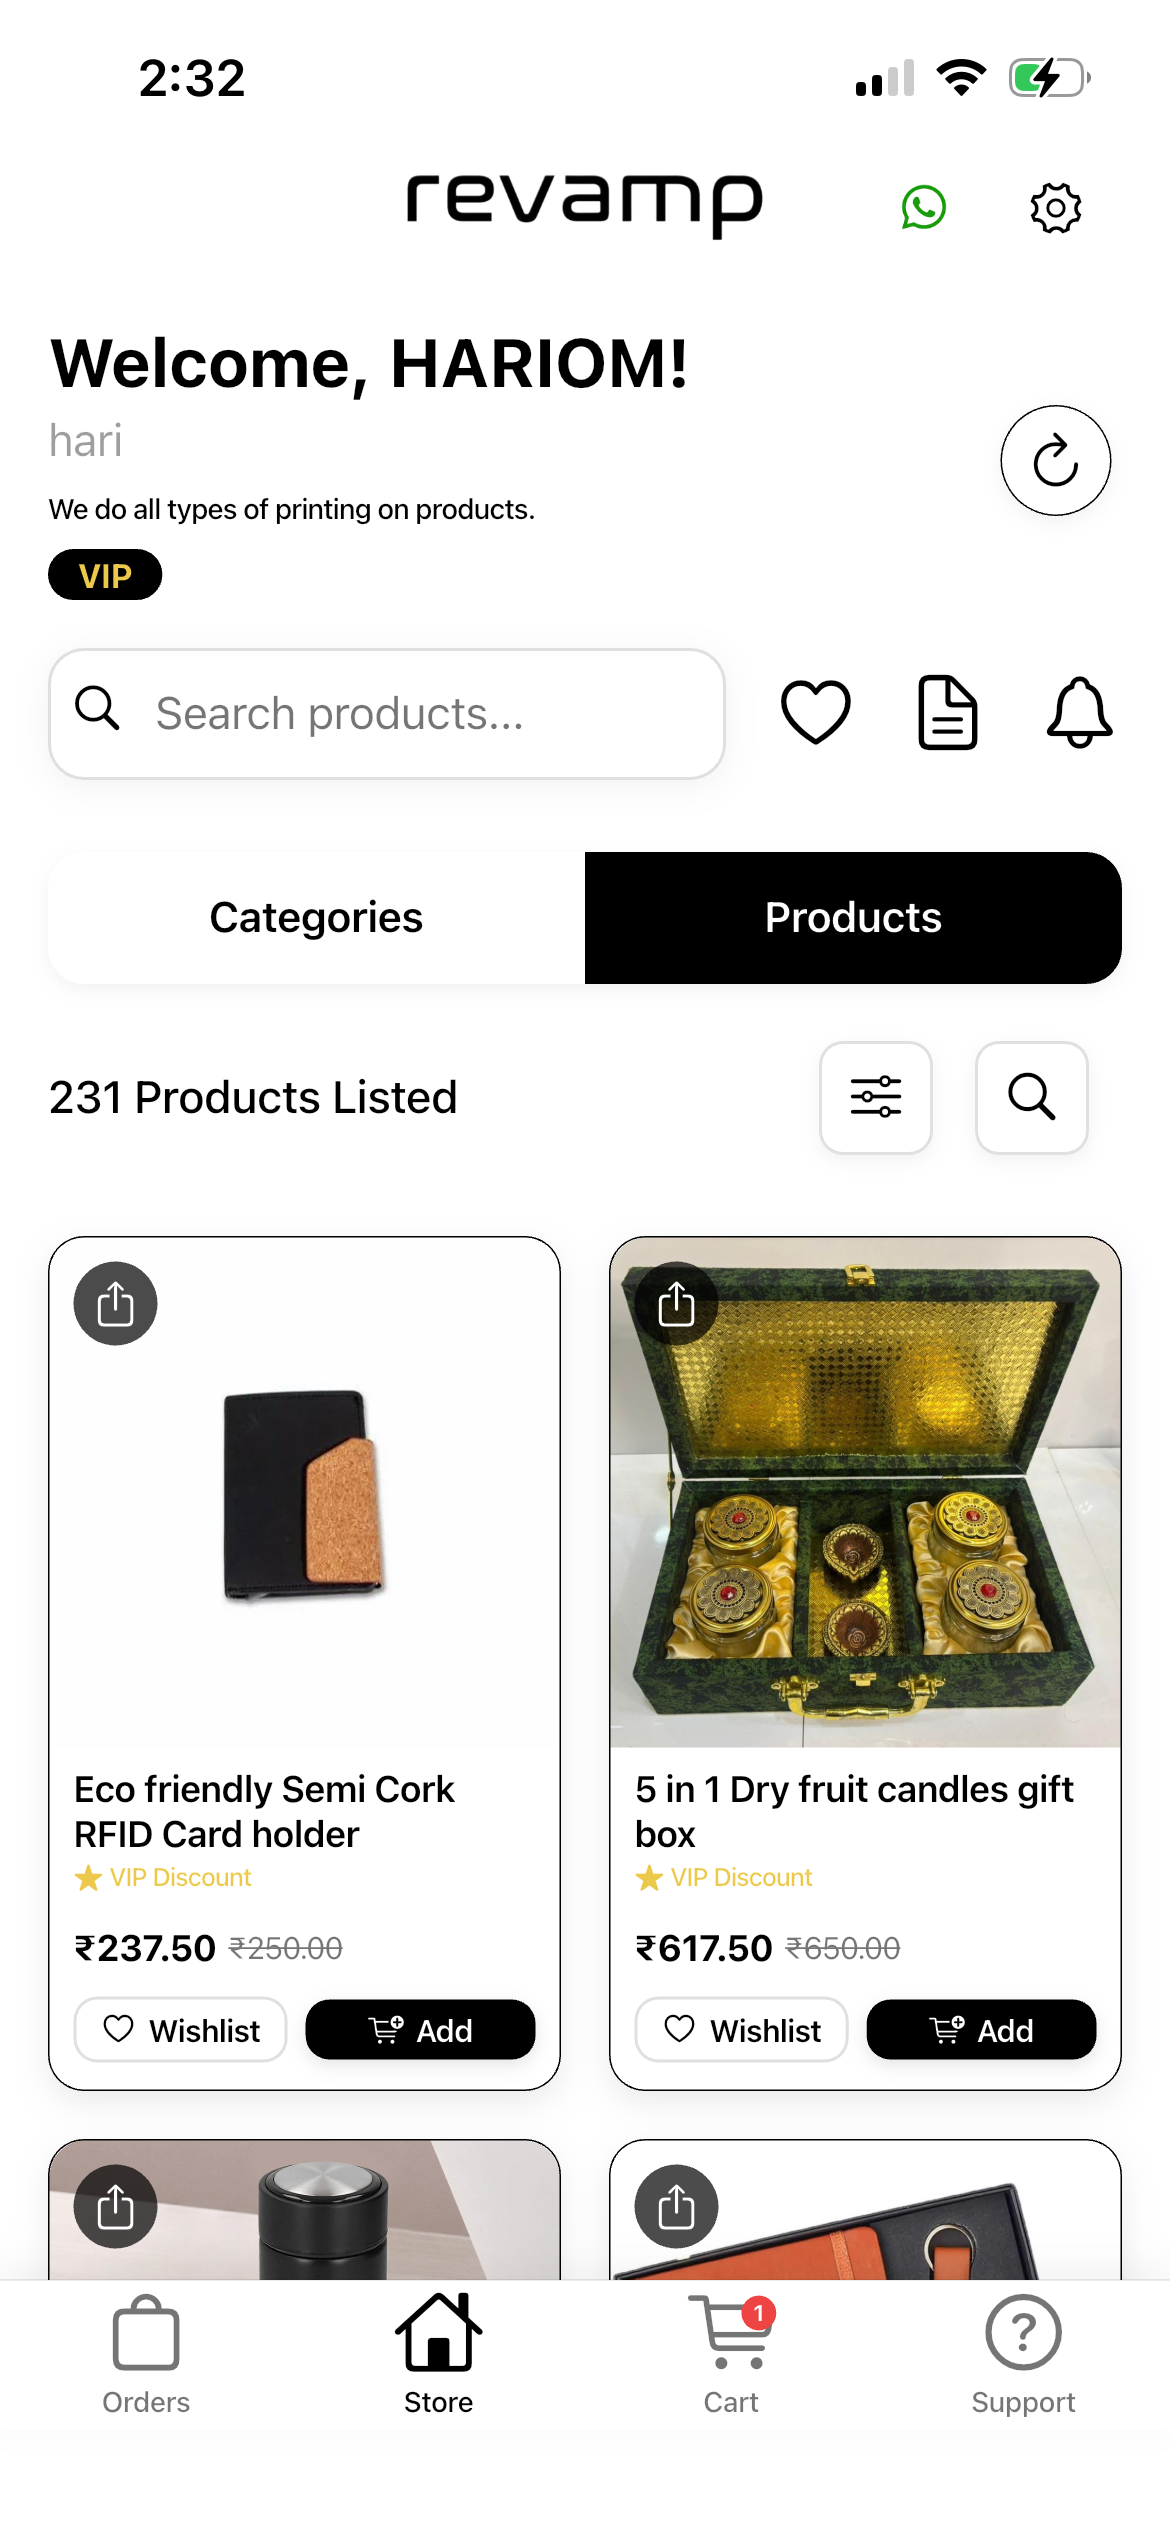Open the Orders tab in bottom bar
Image resolution: width=1170 pixels, height=2532 pixels.
tap(146, 2354)
